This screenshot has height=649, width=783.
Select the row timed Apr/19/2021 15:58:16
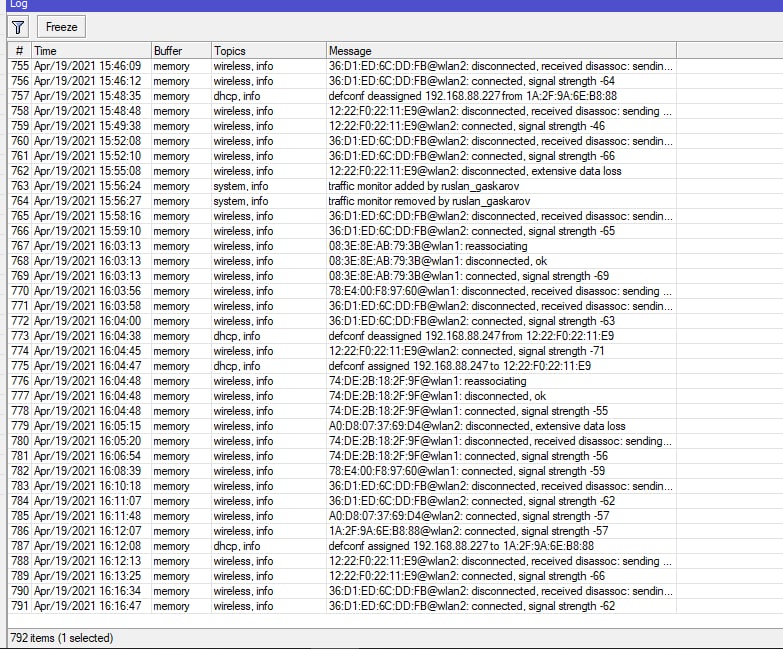(x=342, y=216)
